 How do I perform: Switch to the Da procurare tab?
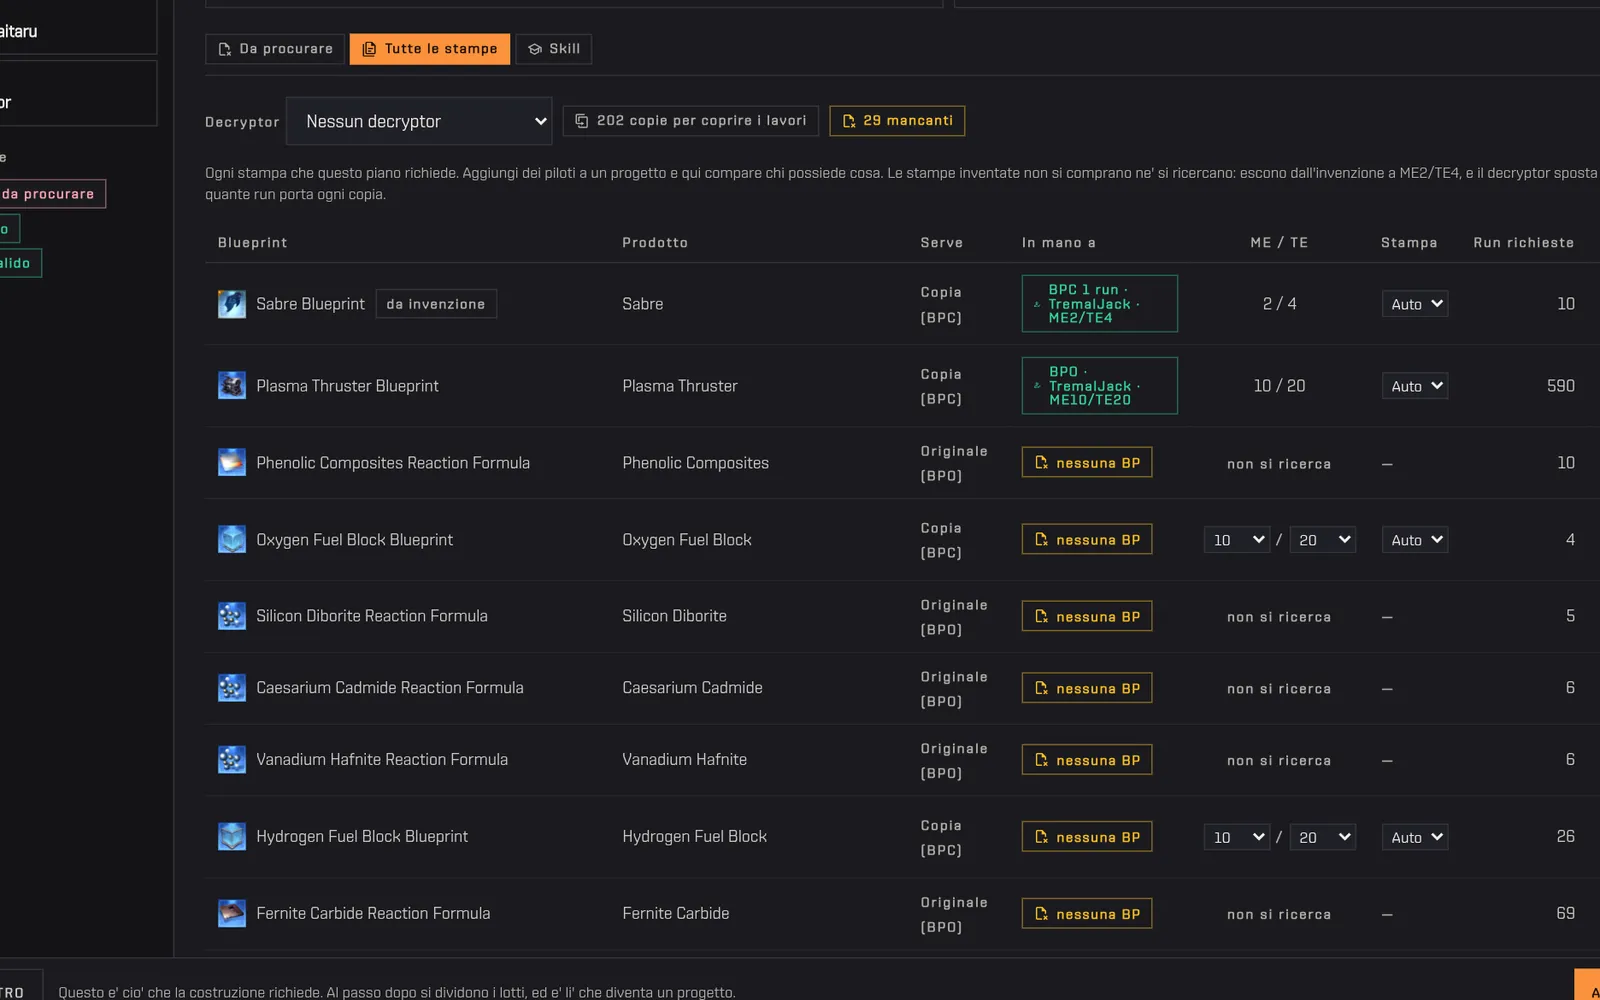[x=275, y=49]
